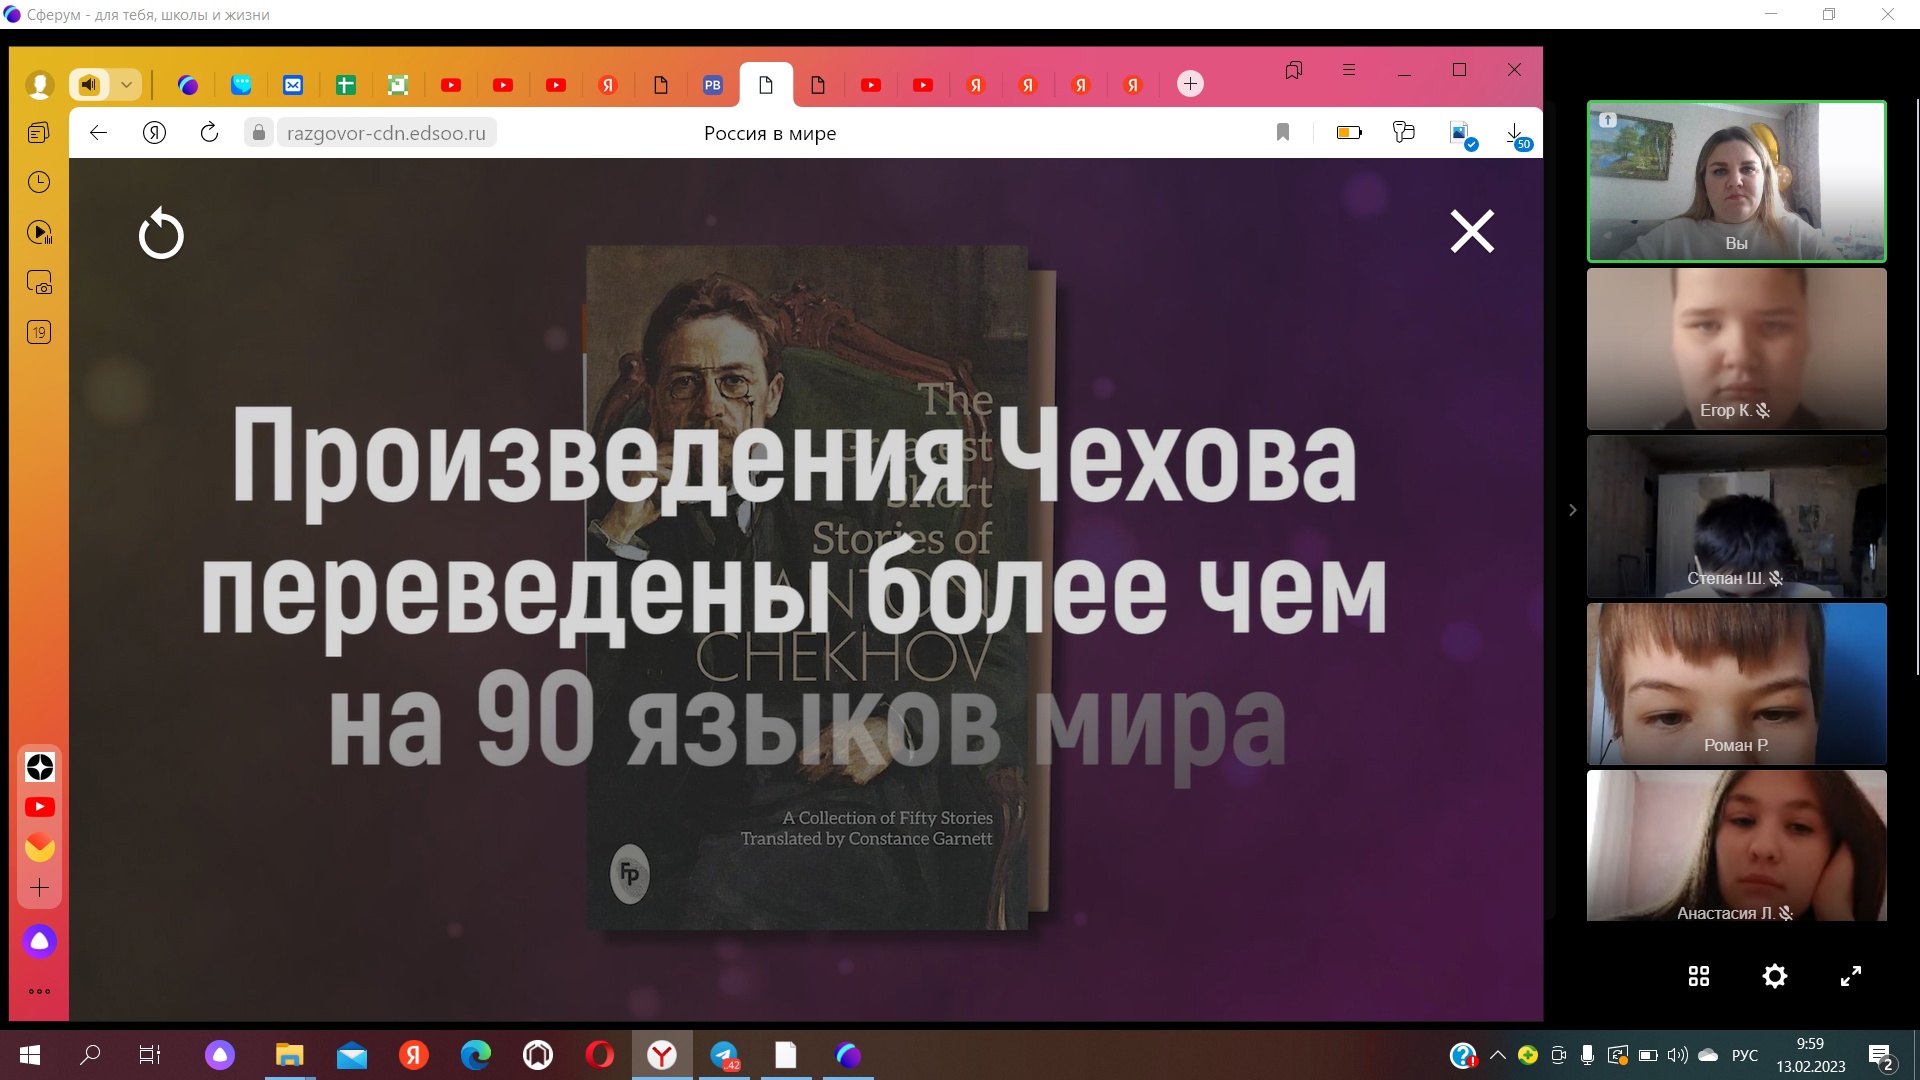Open browsing history clock in sidebar
The image size is (1920, 1080).
click(39, 182)
